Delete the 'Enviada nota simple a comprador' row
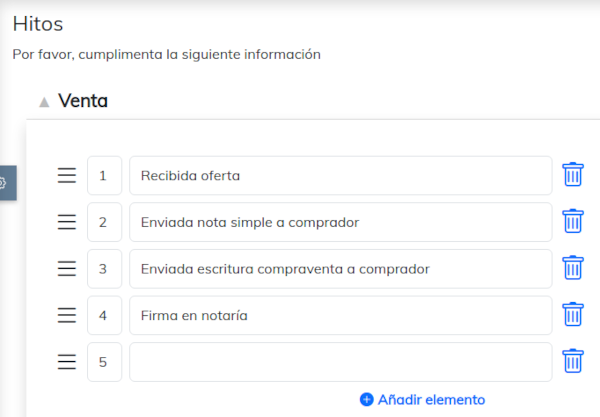Viewport: 600px width, 417px height. coord(572,222)
